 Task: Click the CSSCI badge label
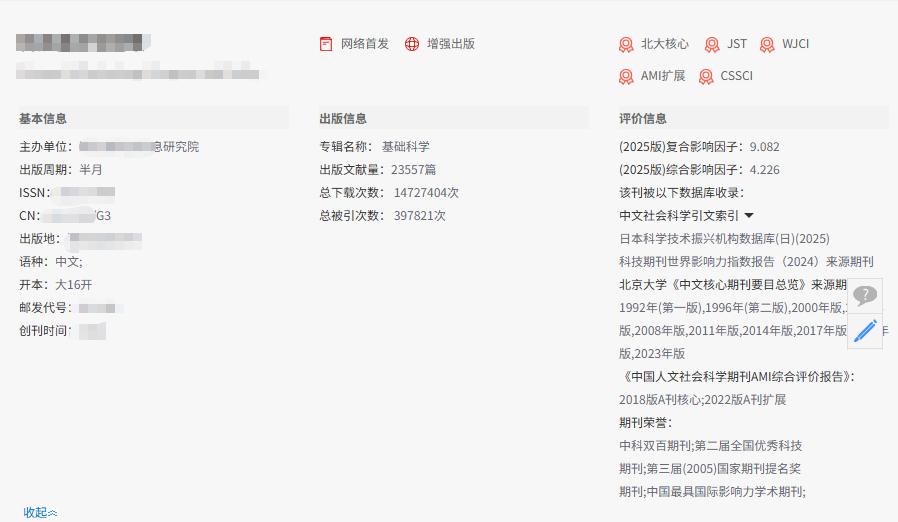point(736,76)
